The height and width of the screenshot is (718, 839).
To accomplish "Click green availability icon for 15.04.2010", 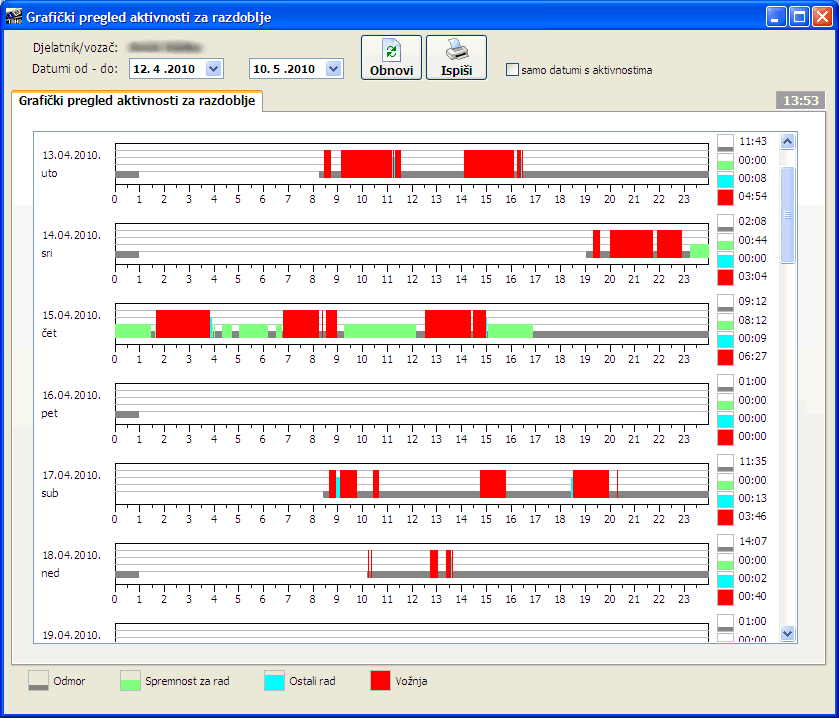I will coord(726,321).
